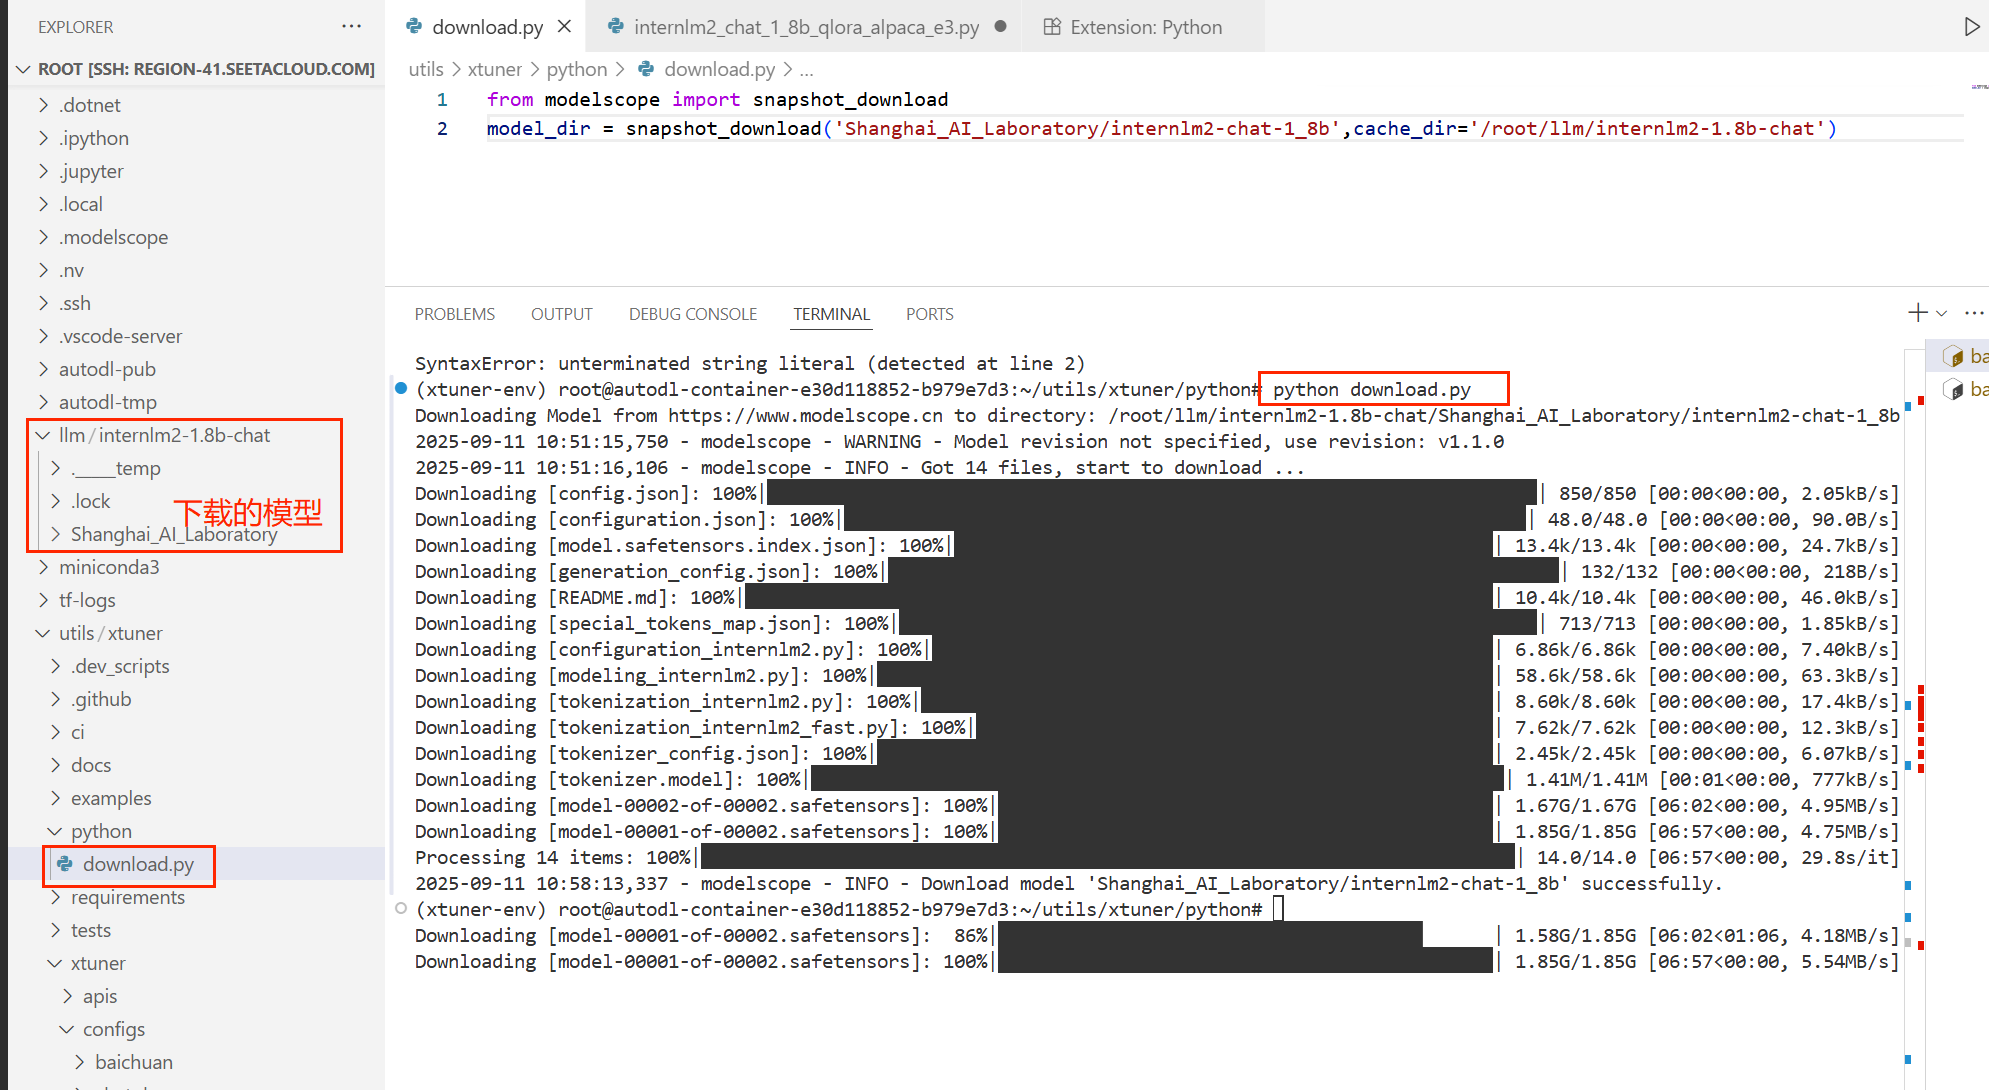Open terminal panel more actions ellipsis
1989x1090 pixels.
point(1974,313)
